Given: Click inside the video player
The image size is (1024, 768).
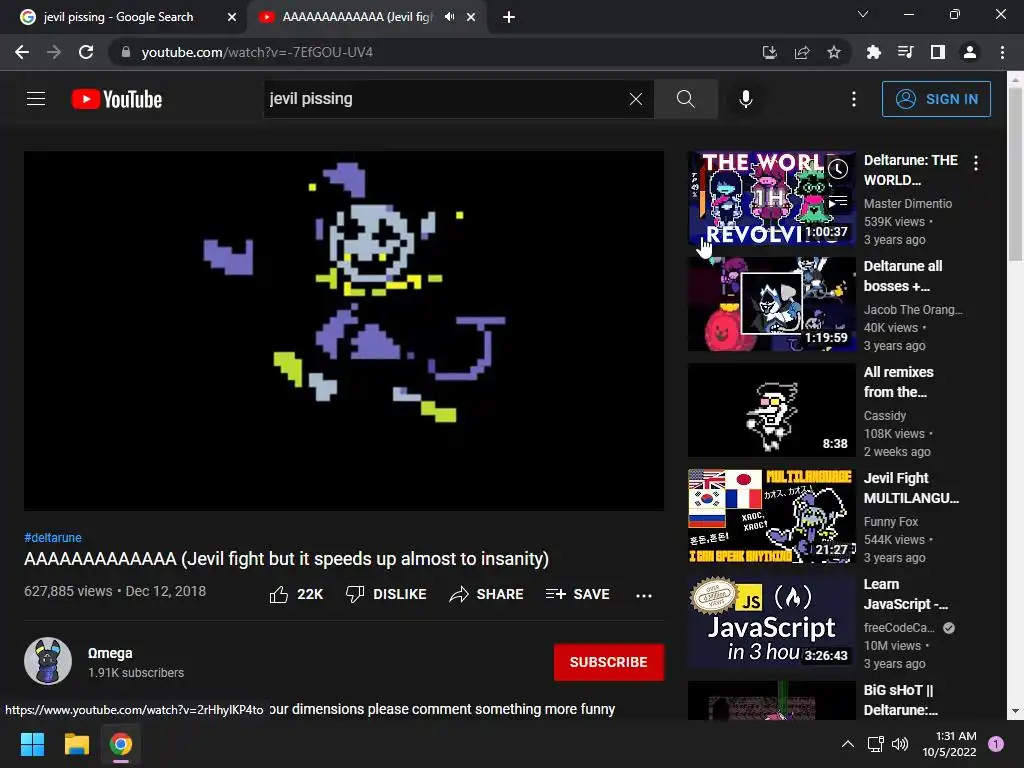Looking at the screenshot, I should point(344,331).
